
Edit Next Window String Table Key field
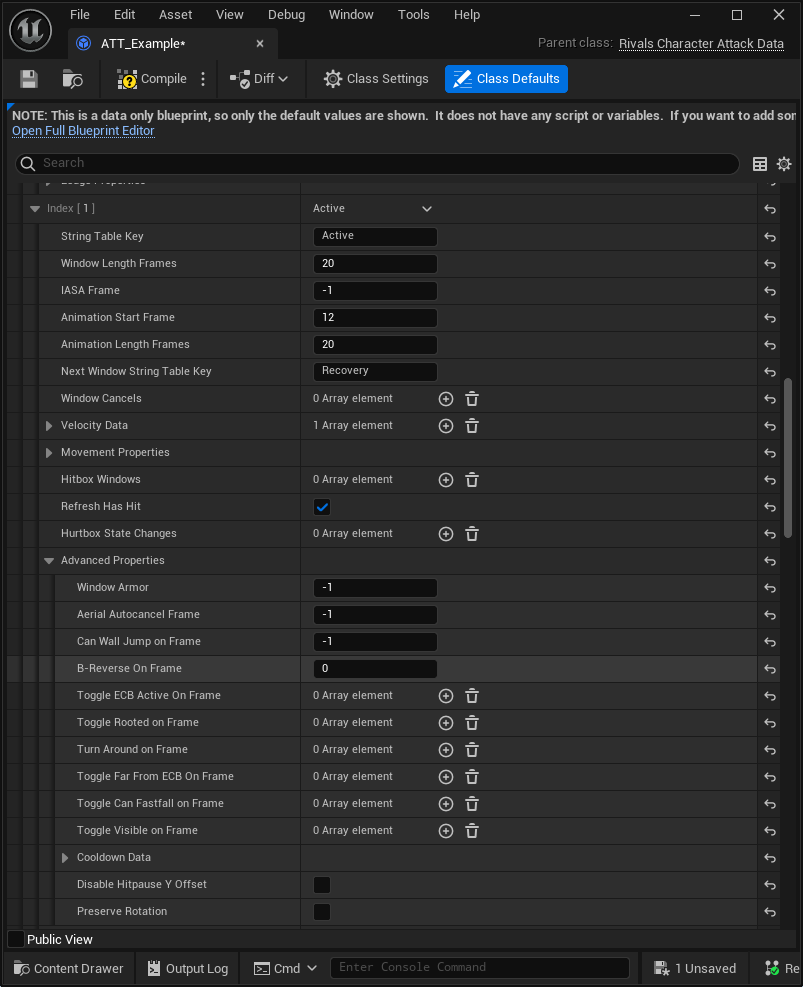pyautogui.click(x=375, y=371)
